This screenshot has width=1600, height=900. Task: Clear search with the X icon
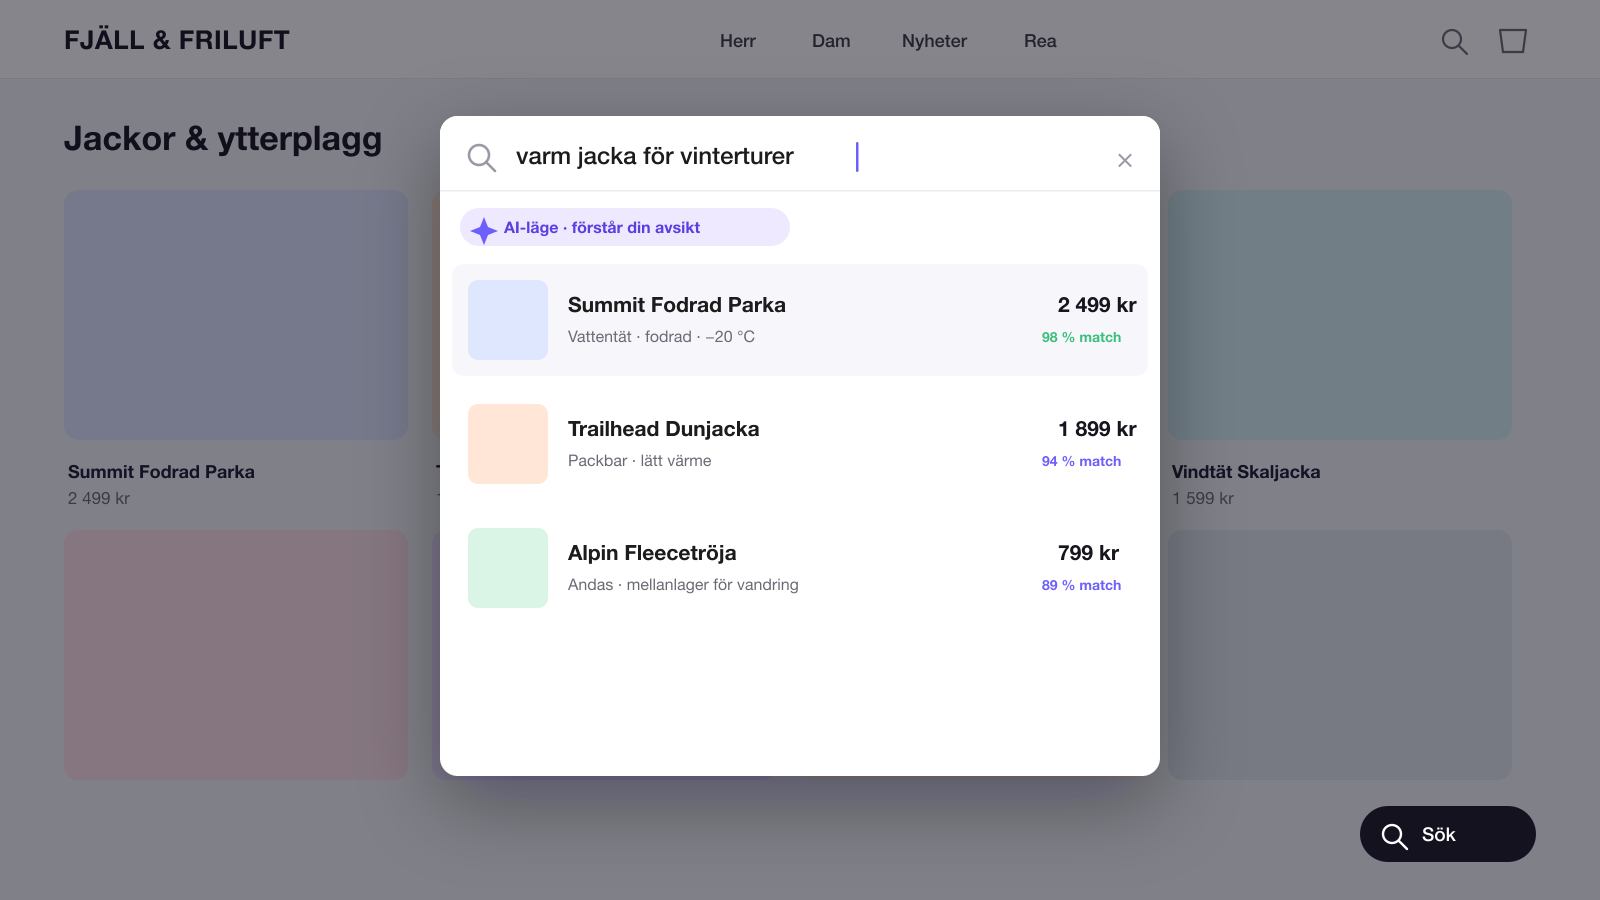coord(1125,160)
